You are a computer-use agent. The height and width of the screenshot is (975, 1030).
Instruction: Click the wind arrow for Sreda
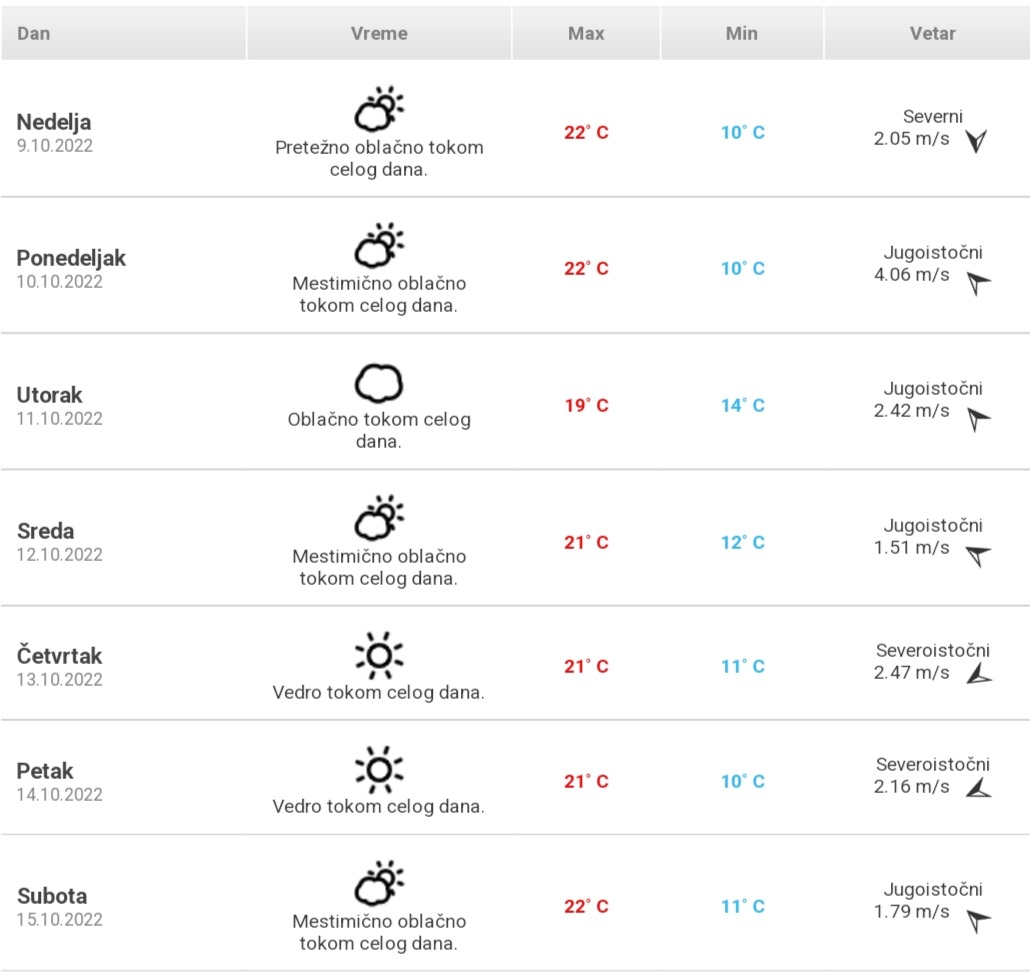(978, 556)
